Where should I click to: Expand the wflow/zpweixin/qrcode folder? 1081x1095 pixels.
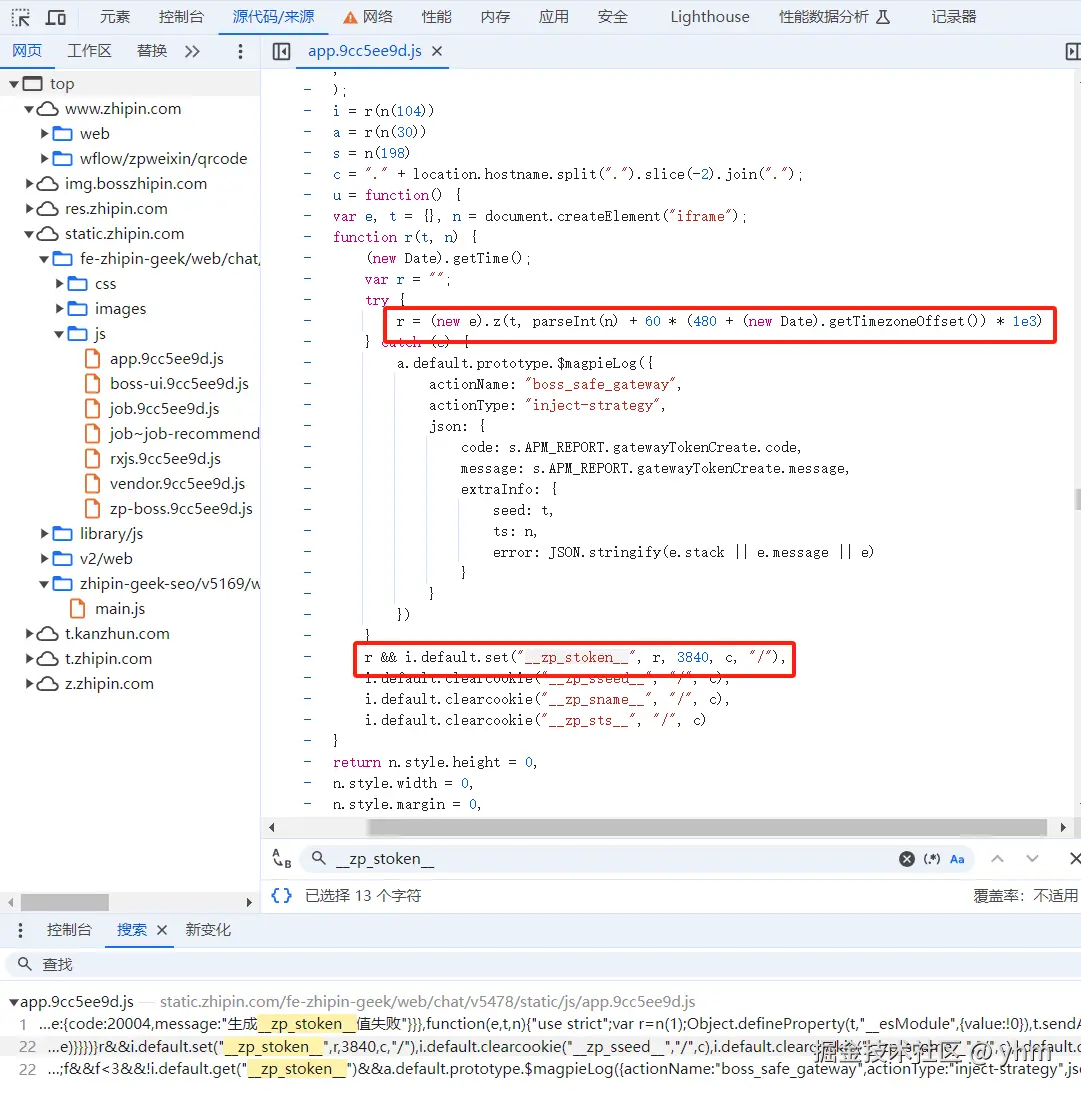(44, 159)
